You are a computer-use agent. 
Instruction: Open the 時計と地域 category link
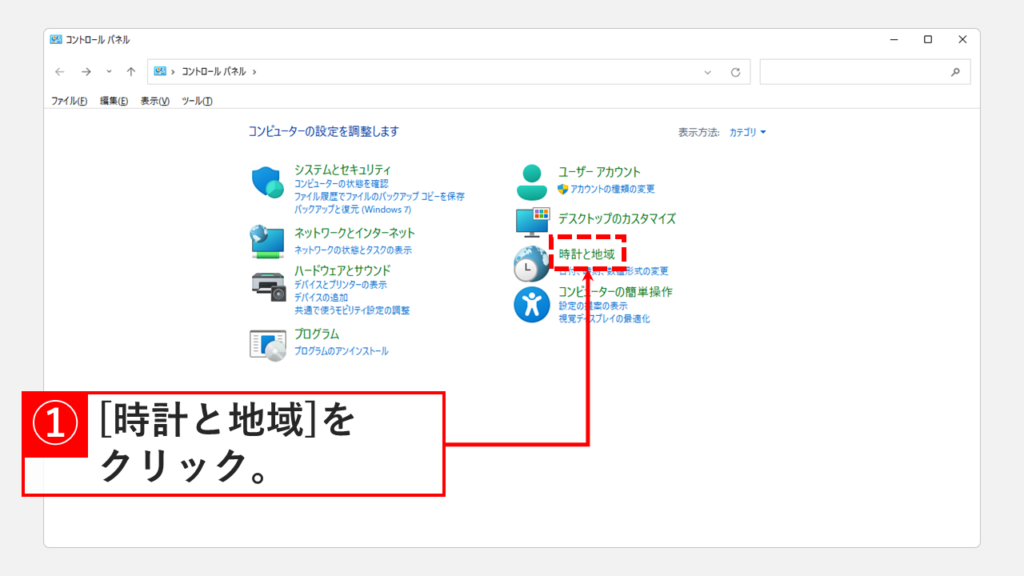(x=587, y=255)
